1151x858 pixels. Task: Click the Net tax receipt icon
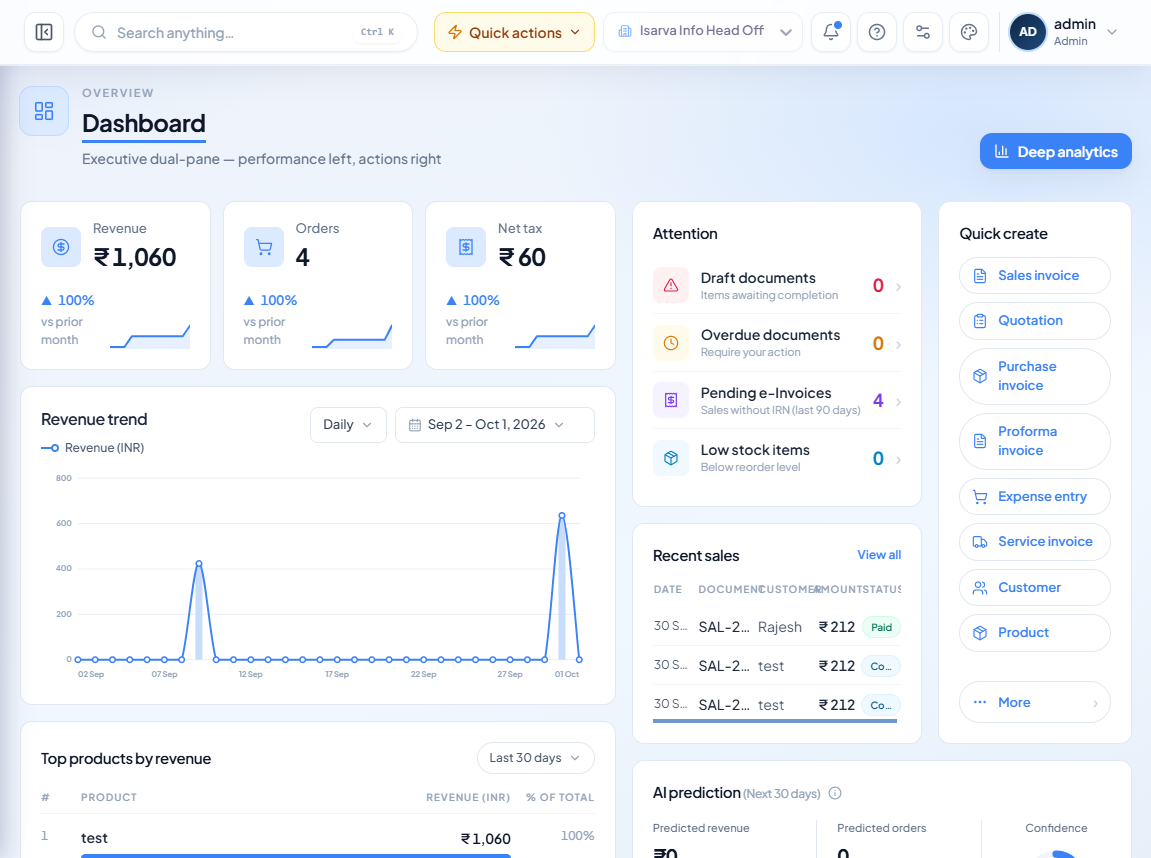[x=466, y=247]
